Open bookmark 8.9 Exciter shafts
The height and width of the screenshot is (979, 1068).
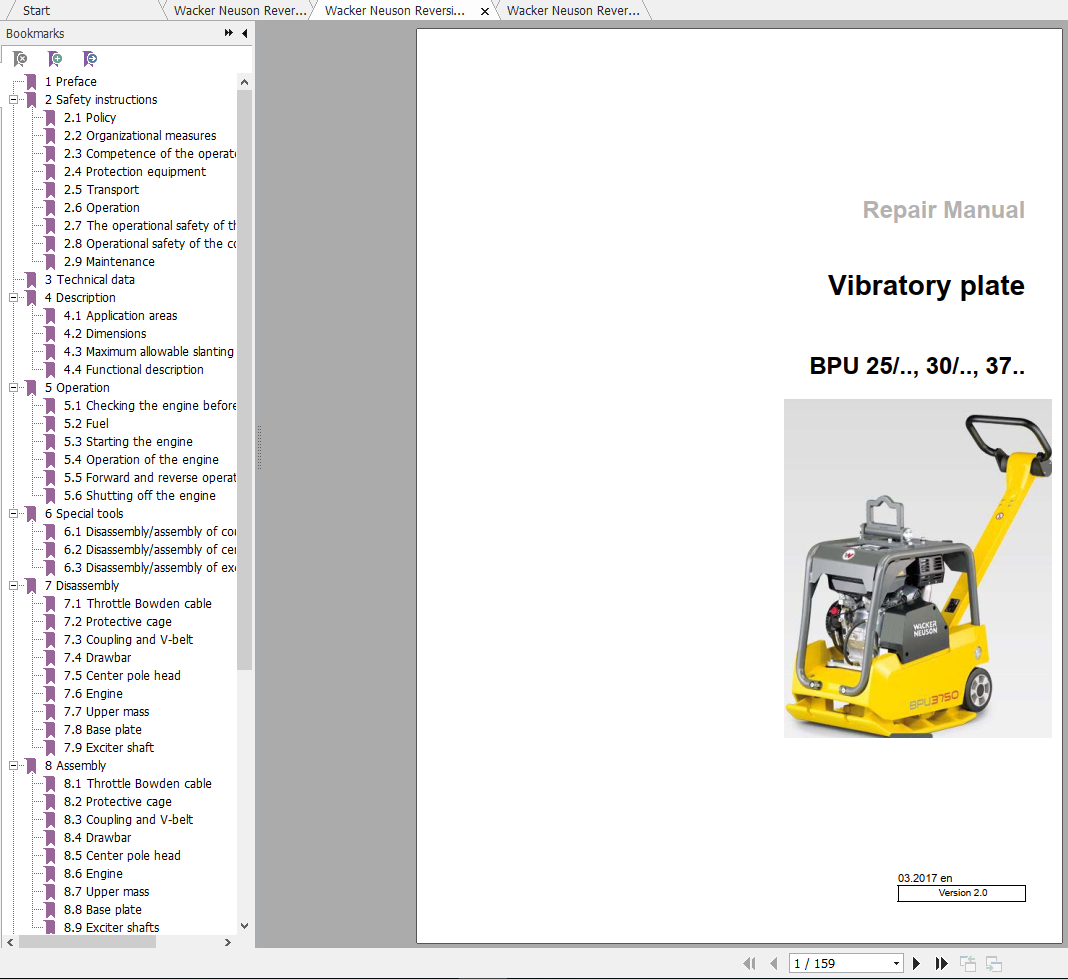(x=112, y=928)
